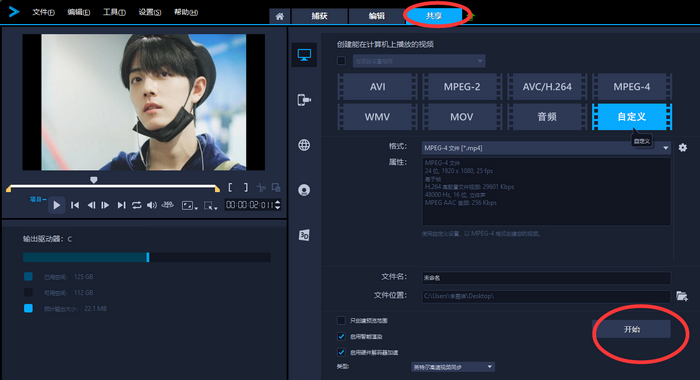Choose the MPEG-2 format button
Screen dimensions: 700x380
[x=462, y=87]
